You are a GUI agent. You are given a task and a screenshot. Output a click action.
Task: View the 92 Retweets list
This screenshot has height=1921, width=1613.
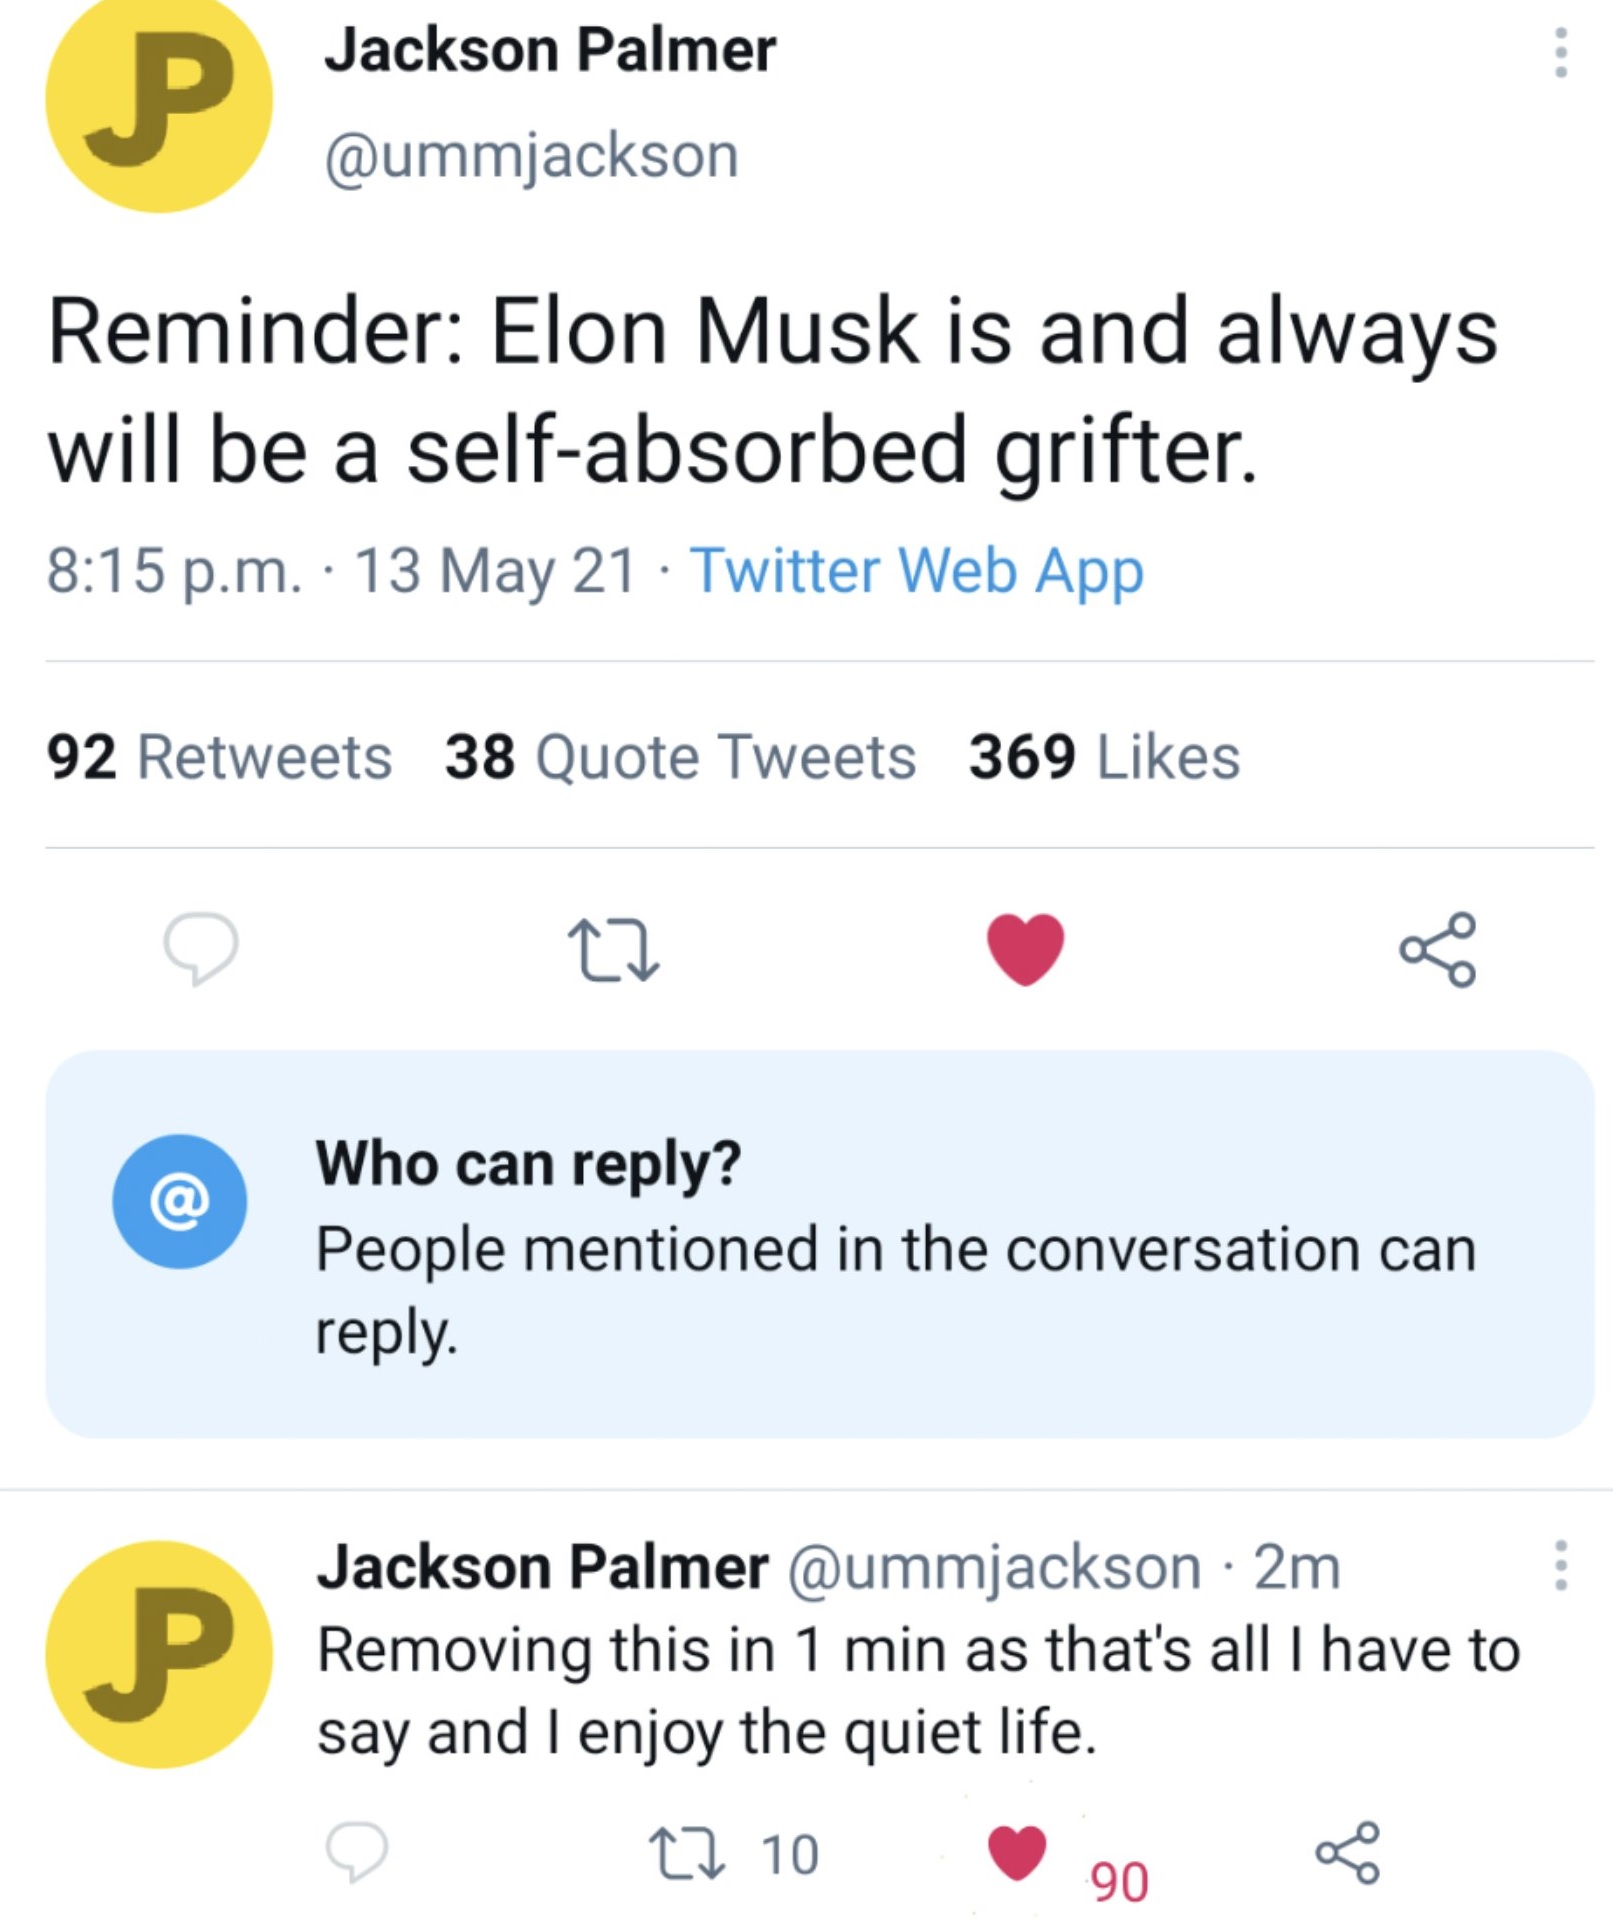pyautogui.click(x=219, y=756)
